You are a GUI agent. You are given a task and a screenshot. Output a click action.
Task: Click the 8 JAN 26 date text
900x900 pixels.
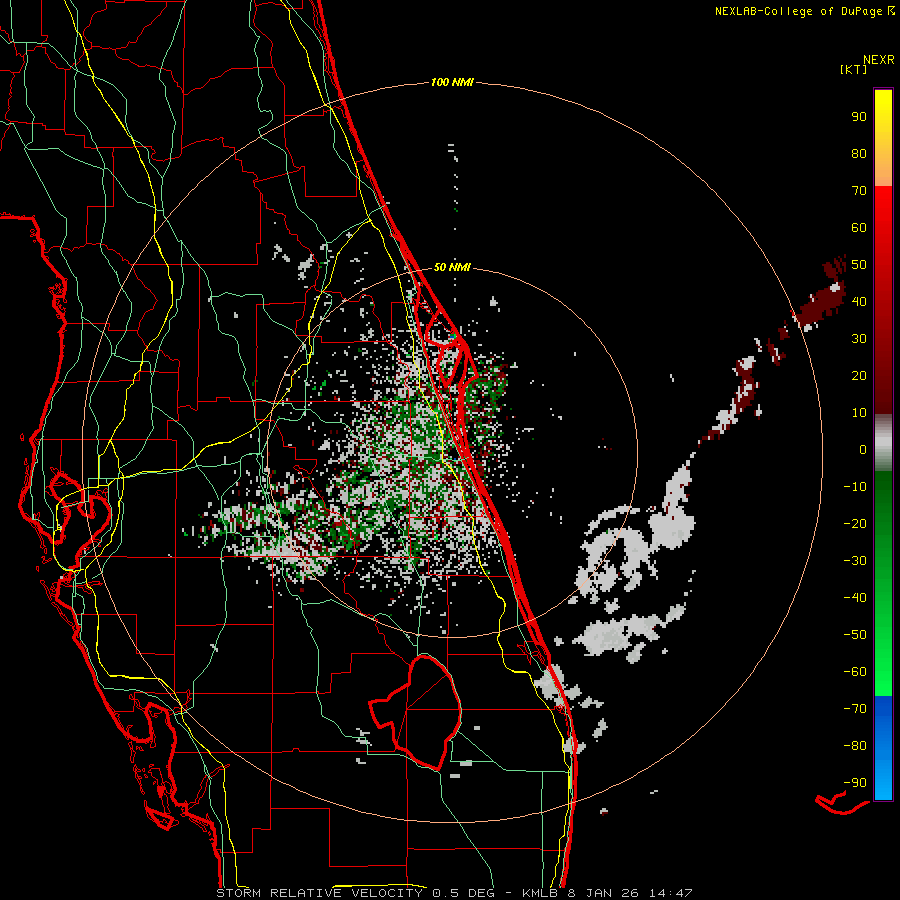(x=604, y=893)
